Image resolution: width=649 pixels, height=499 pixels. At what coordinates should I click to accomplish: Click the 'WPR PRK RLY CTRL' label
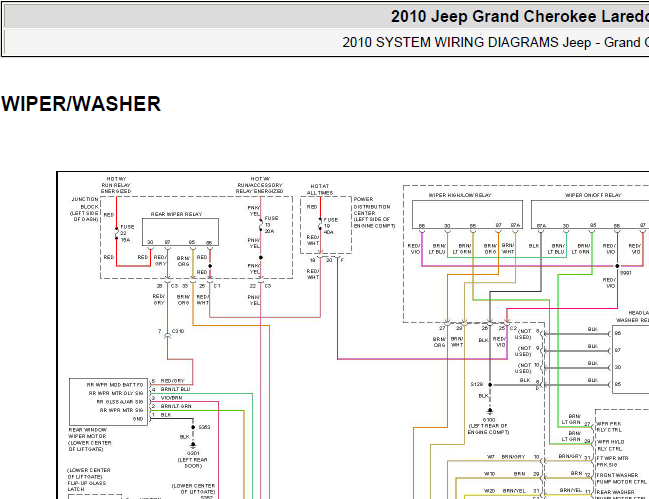[609, 427]
